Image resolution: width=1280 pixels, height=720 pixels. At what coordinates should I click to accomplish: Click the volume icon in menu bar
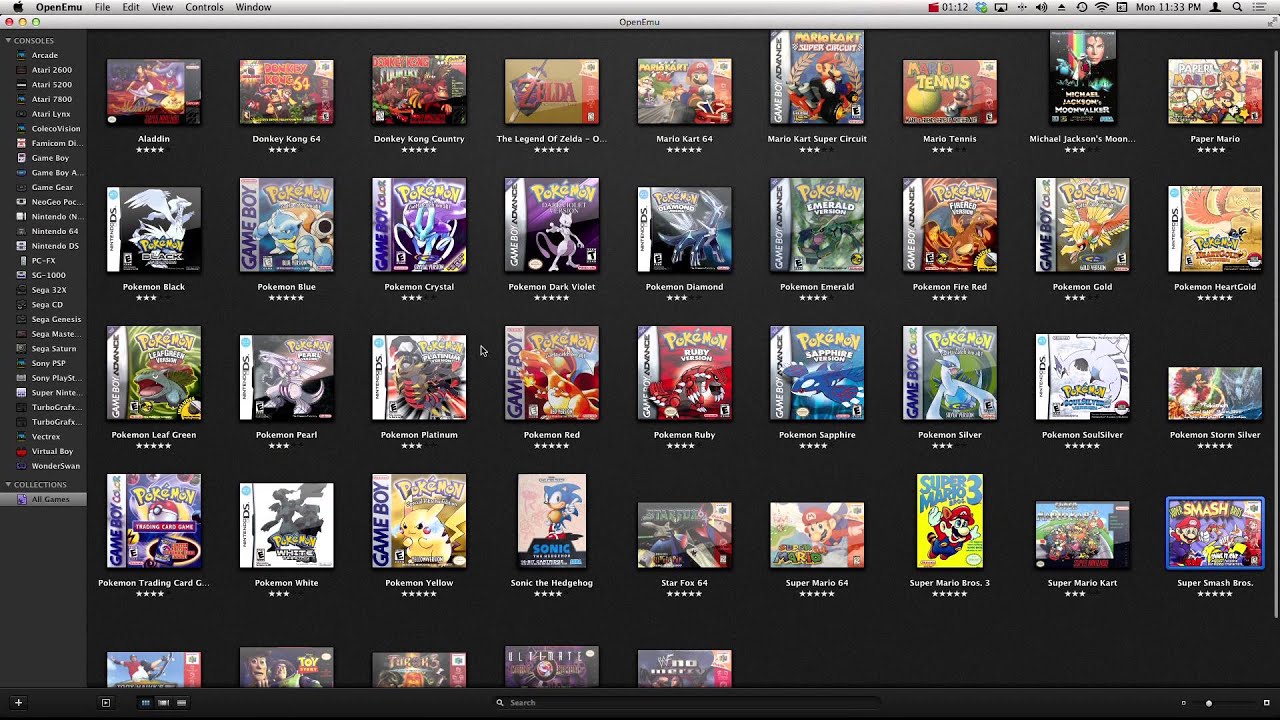pyautogui.click(x=1041, y=7)
